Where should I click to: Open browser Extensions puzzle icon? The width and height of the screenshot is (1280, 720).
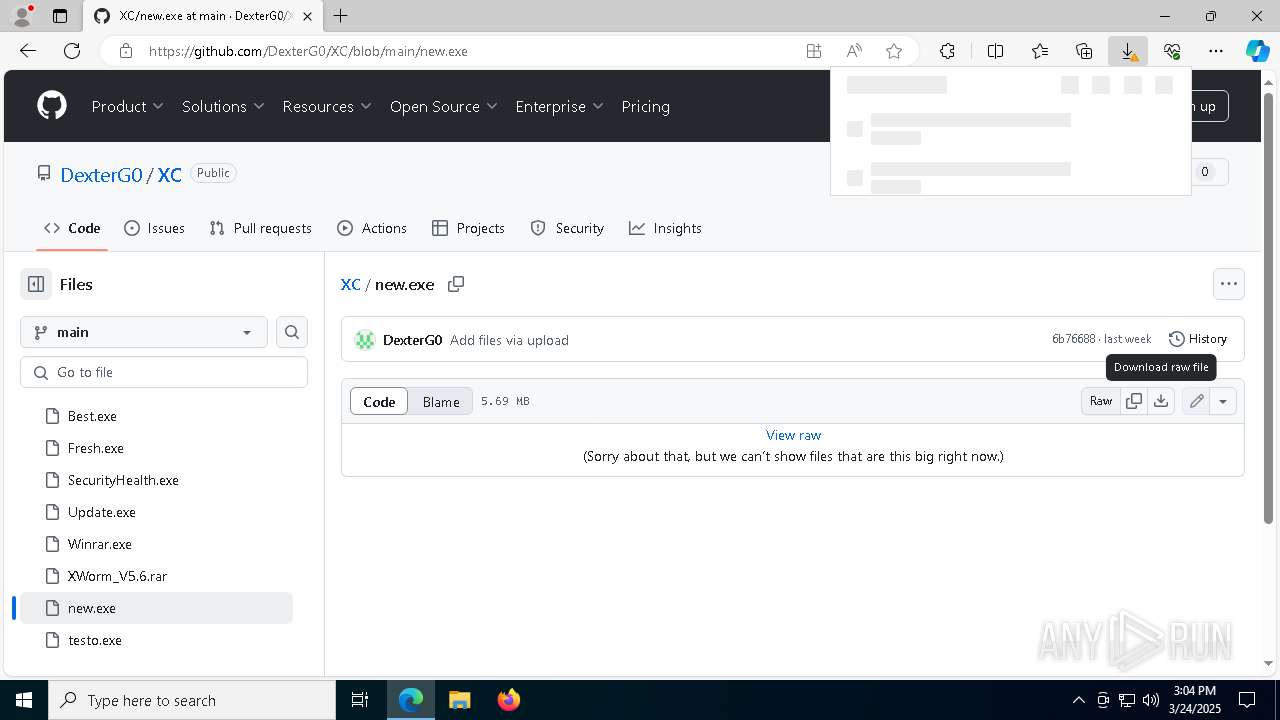[x=947, y=51]
